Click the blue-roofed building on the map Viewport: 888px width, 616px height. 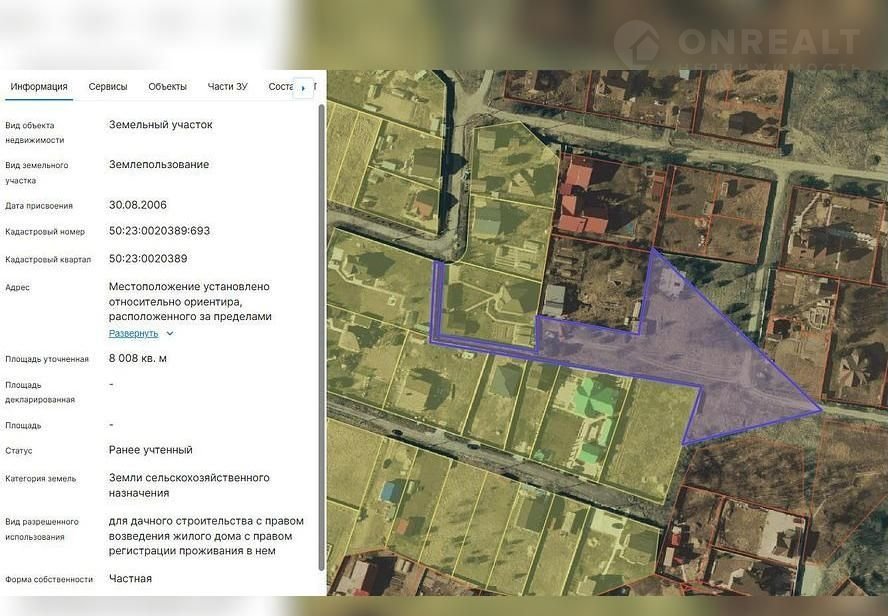coord(393,490)
